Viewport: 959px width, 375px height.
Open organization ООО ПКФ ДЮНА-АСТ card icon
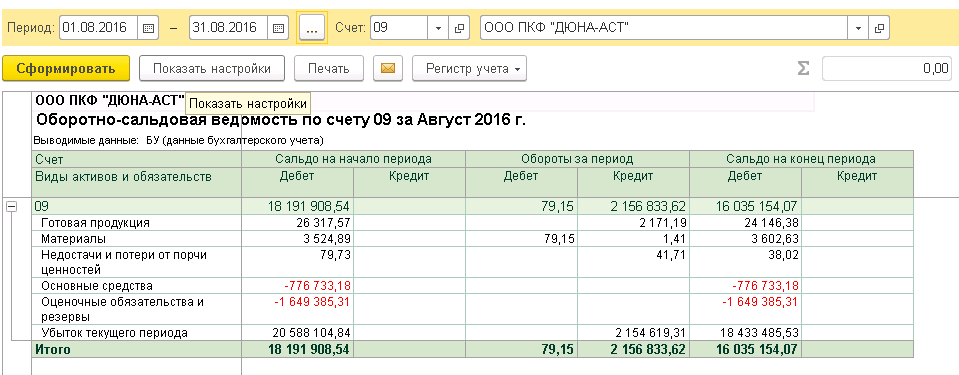click(879, 28)
